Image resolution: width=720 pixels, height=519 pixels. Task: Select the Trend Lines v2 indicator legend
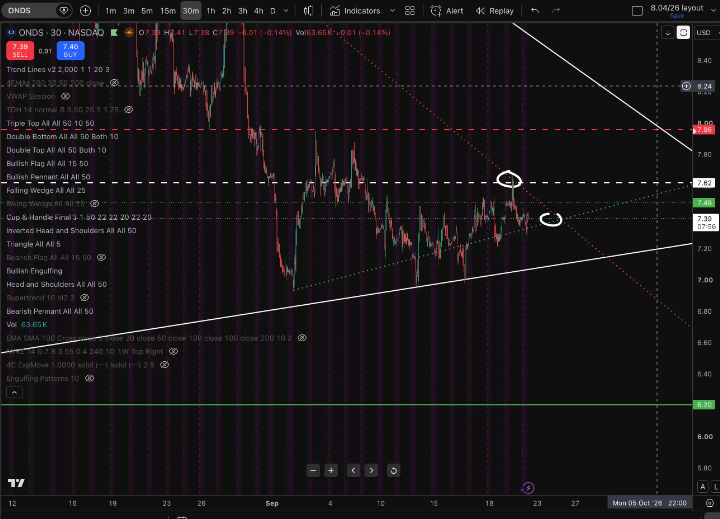(58, 70)
